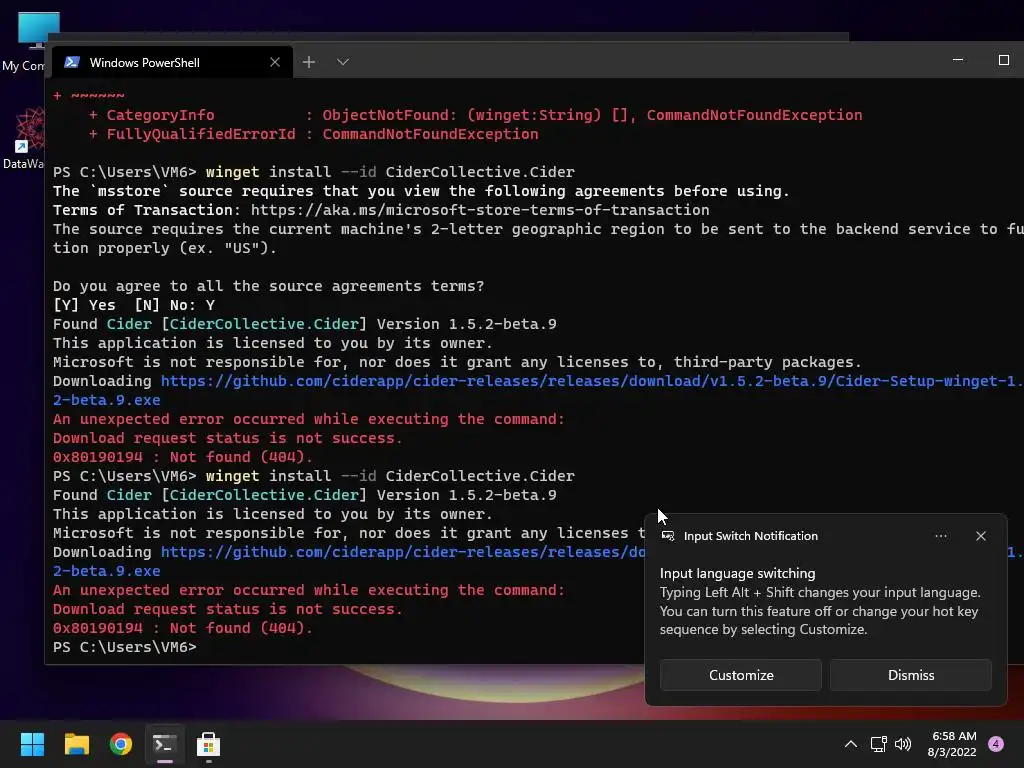1024x768 pixels.
Task: Close the Windows PowerShell tab
Action: [x=275, y=62]
